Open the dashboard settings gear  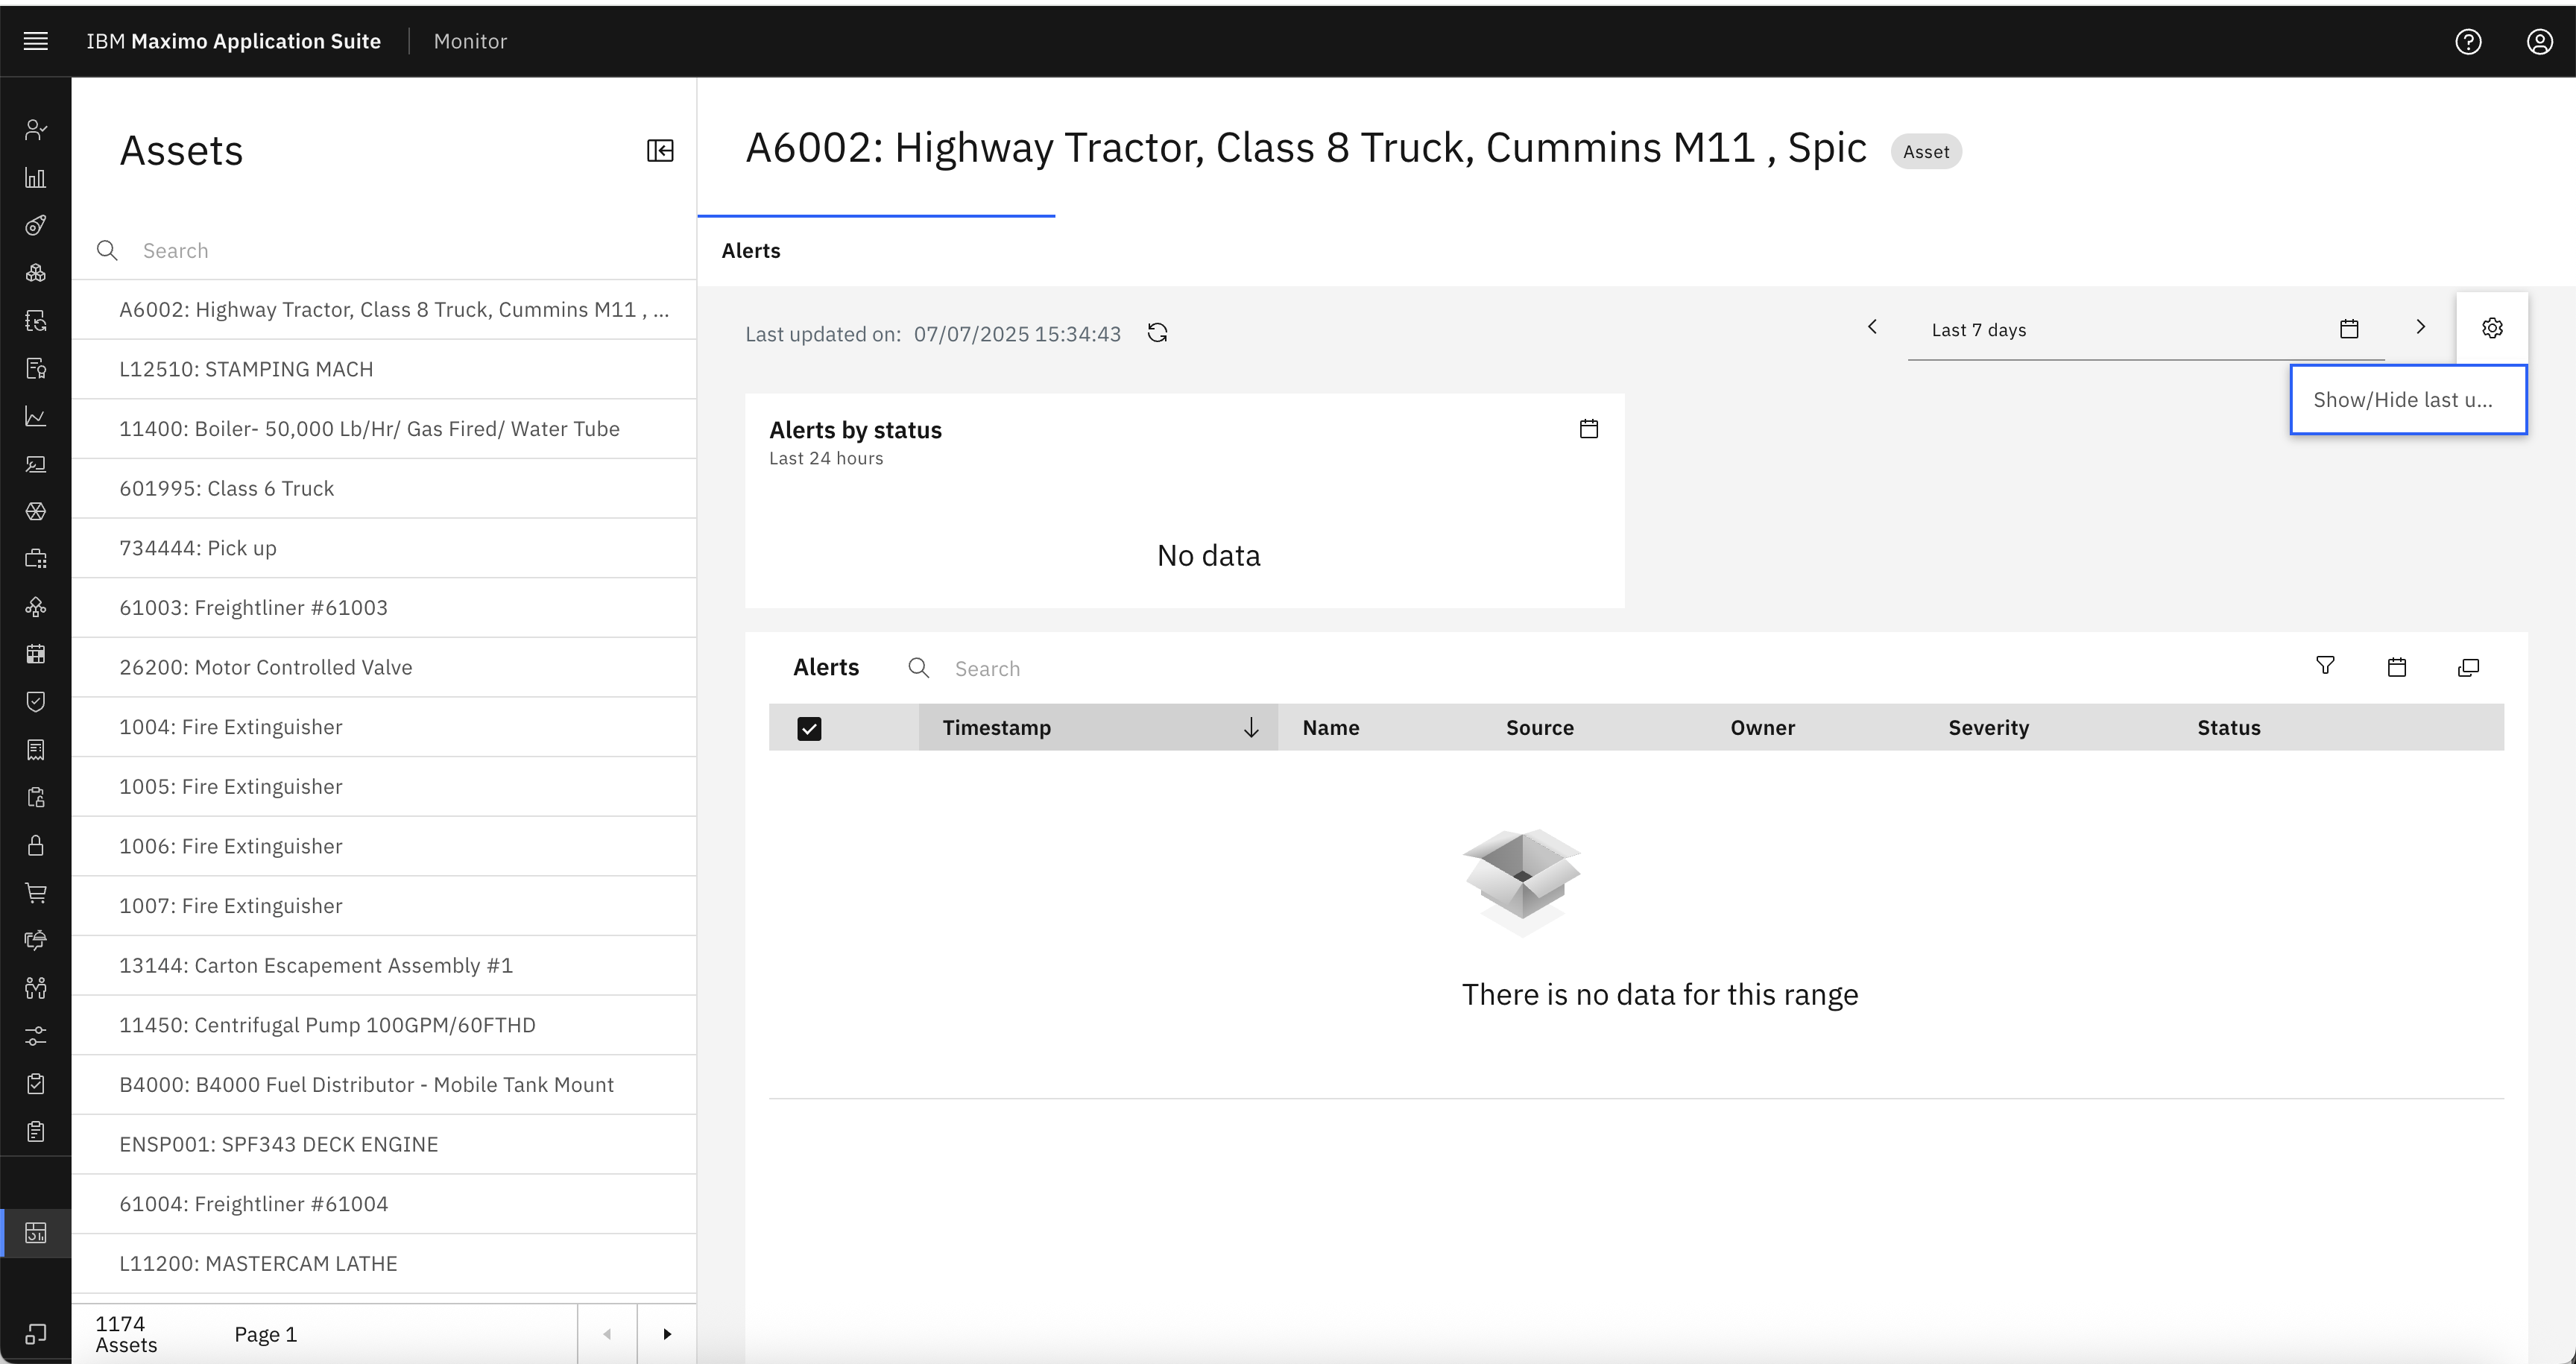point(2492,328)
